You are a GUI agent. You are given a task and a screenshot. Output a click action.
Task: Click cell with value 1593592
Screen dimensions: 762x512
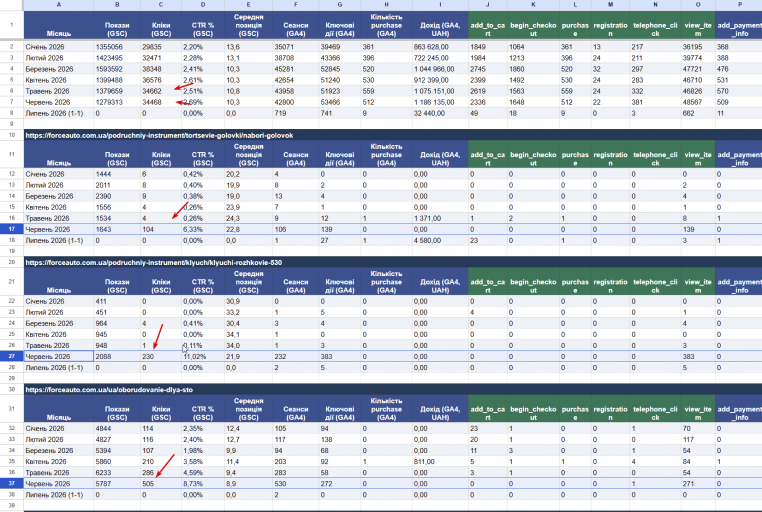[x=117, y=69]
